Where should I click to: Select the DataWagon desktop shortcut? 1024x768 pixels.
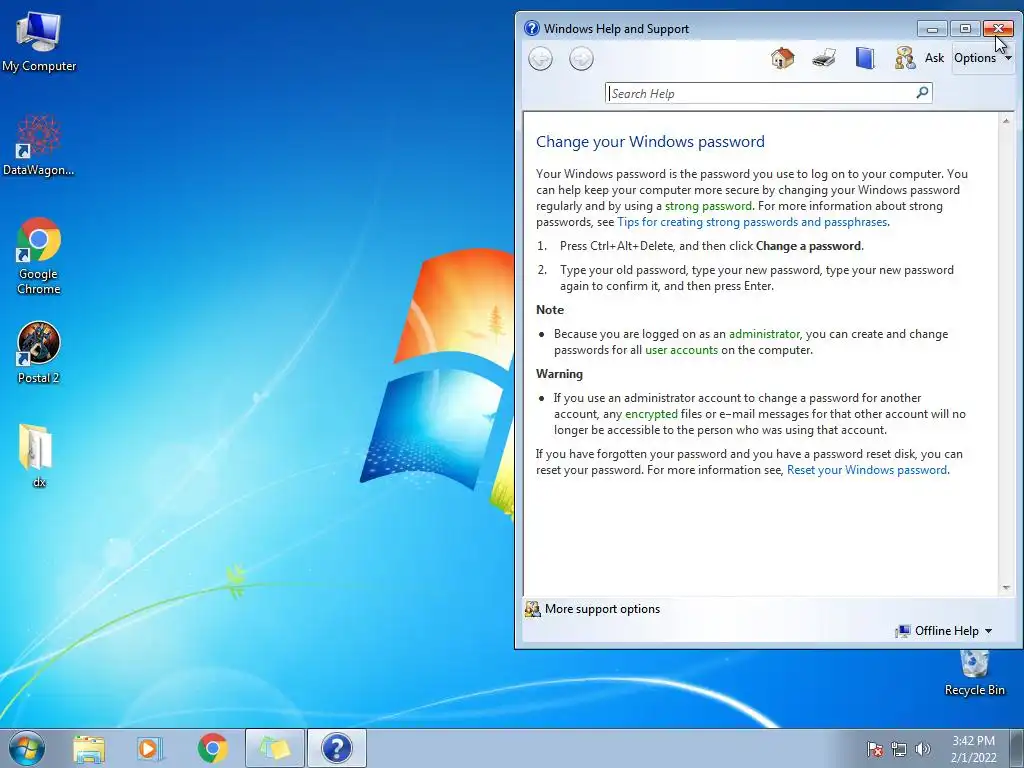pos(39,144)
